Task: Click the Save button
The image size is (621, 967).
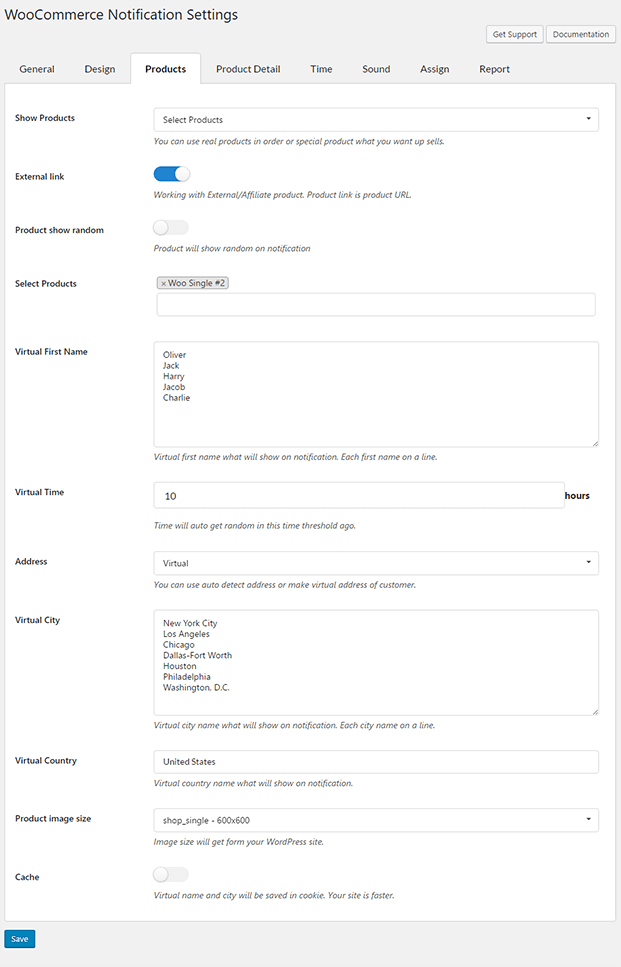Action: point(19,938)
